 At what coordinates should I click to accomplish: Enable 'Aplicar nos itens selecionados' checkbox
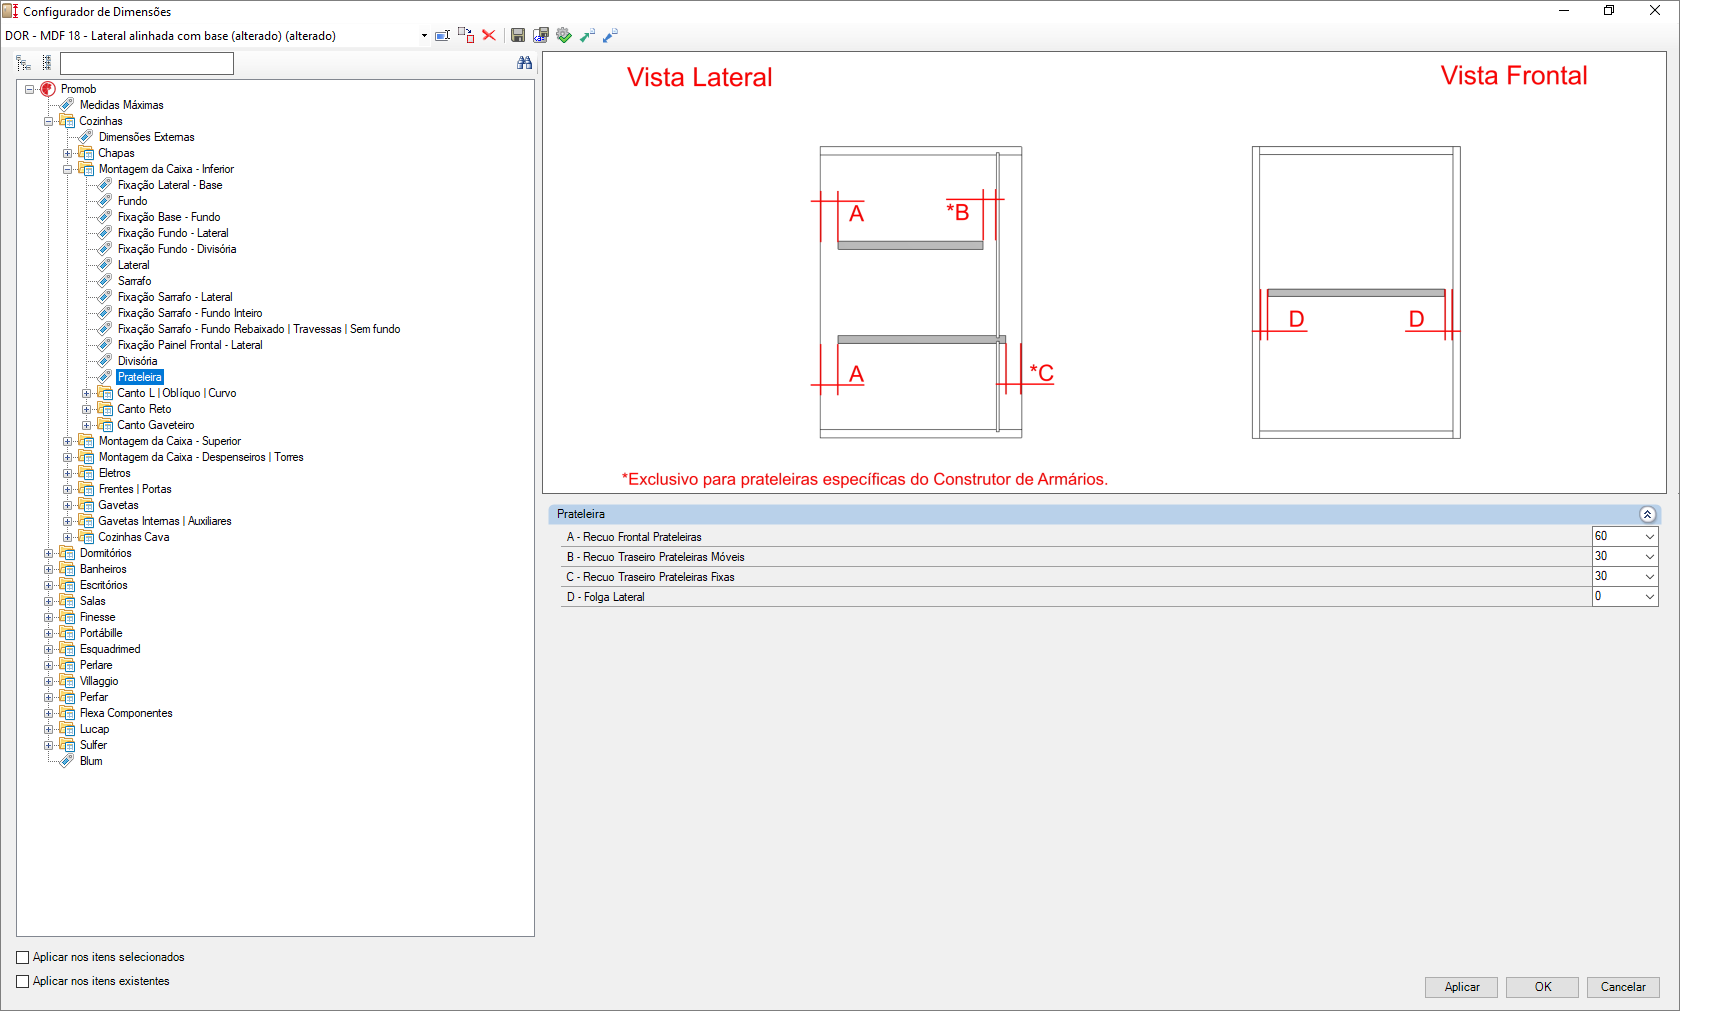pyautogui.click(x=23, y=957)
